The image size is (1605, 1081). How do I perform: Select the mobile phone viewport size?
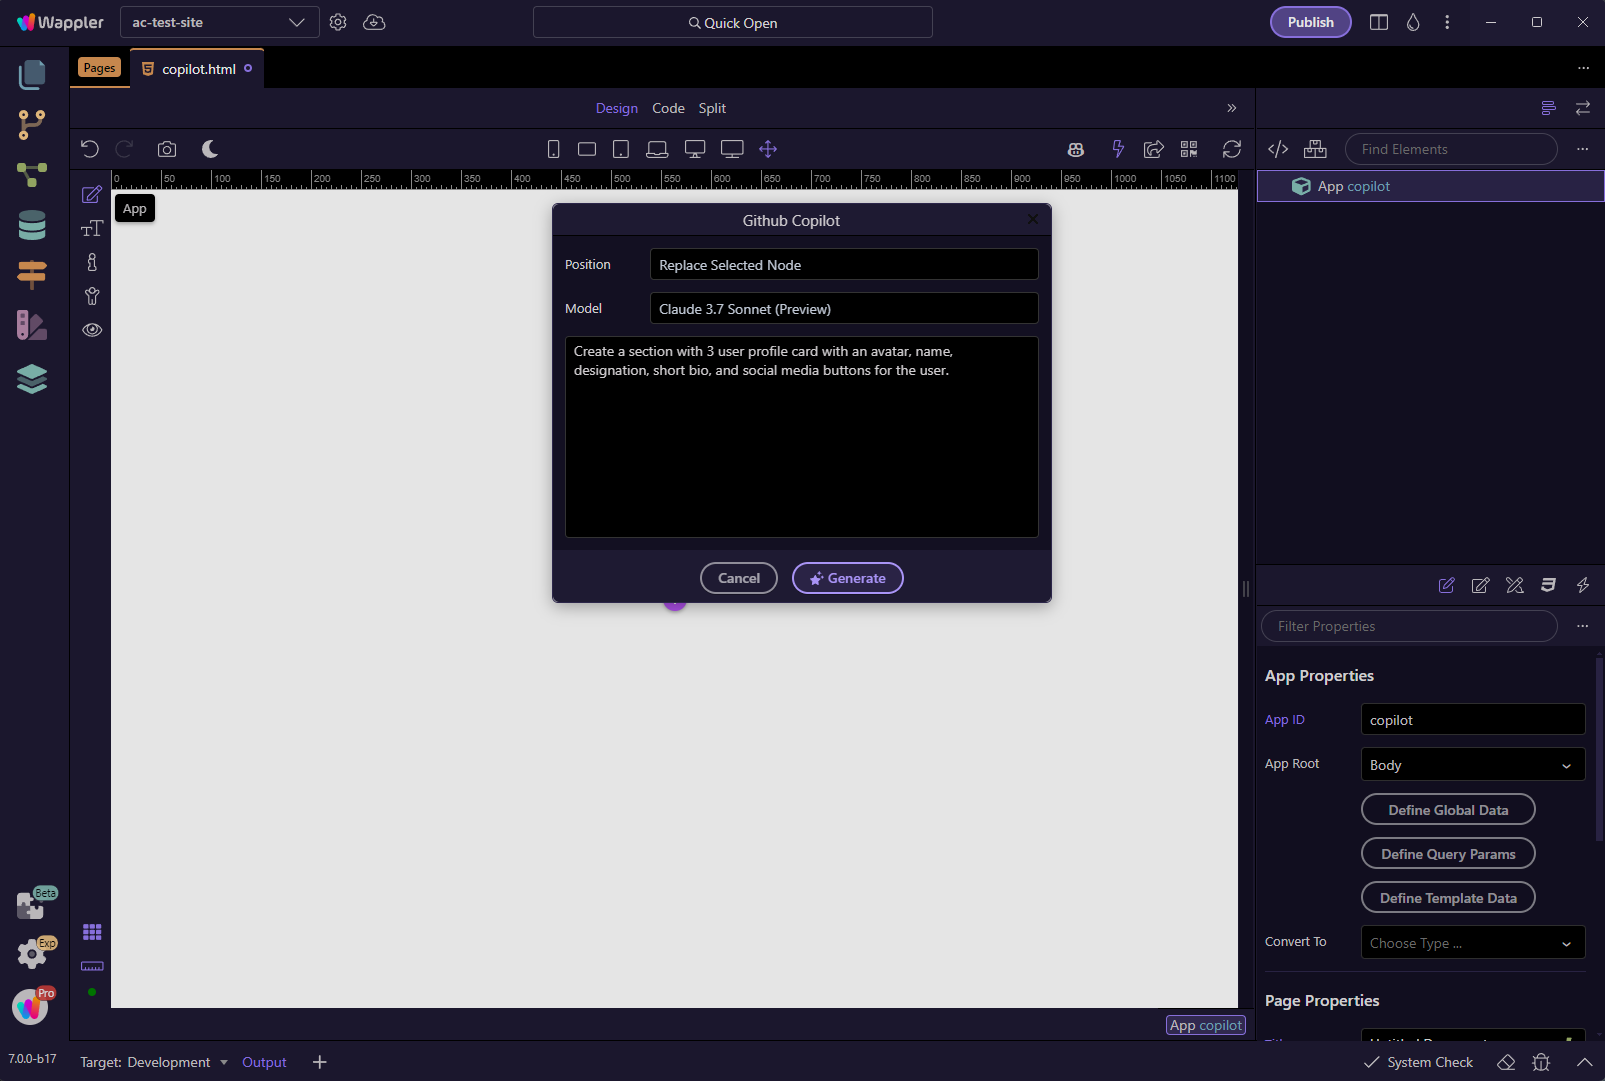point(553,149)
